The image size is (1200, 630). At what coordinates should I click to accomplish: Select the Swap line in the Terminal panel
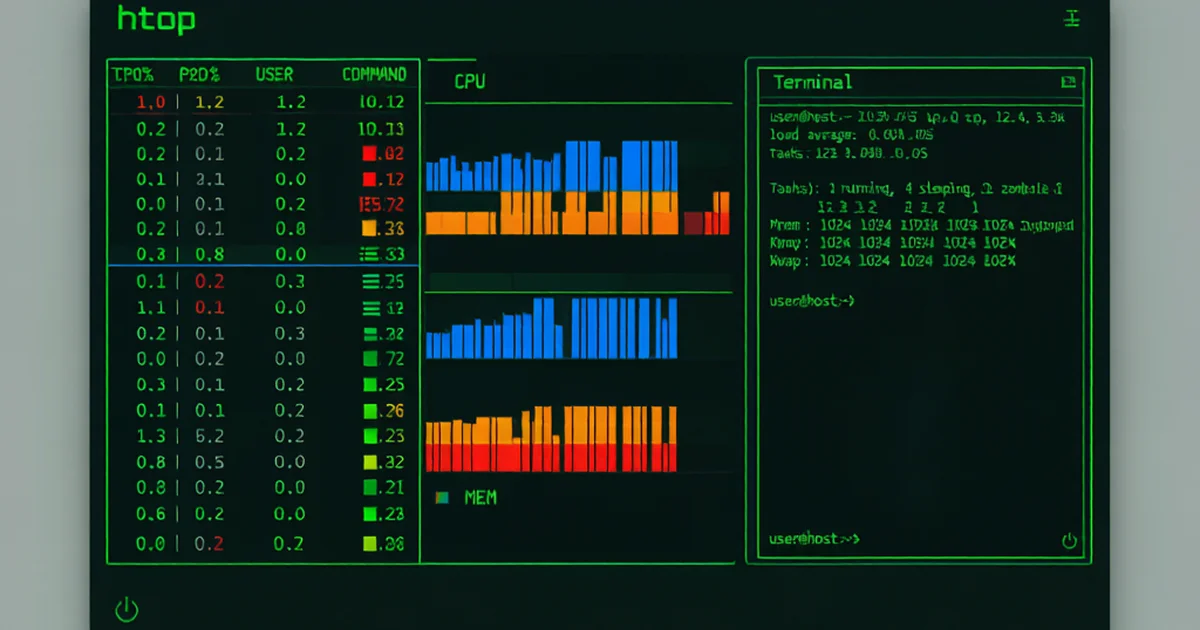click(892, 261)
